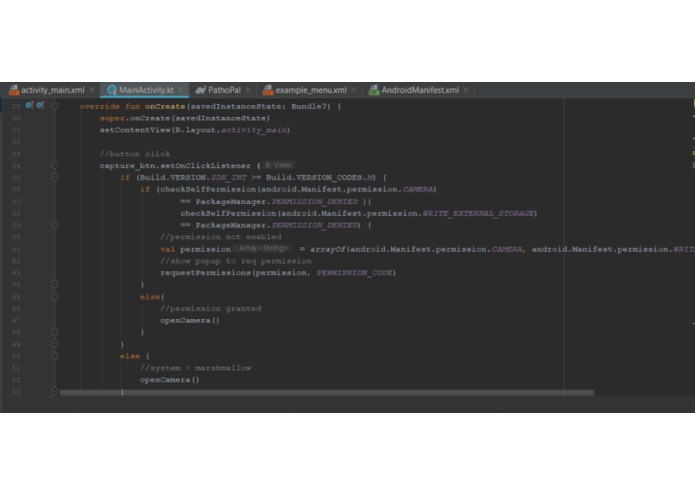
Task: Click 'capture_btn.setOnClickListener' on line 34
Action: tap(175, 166)
